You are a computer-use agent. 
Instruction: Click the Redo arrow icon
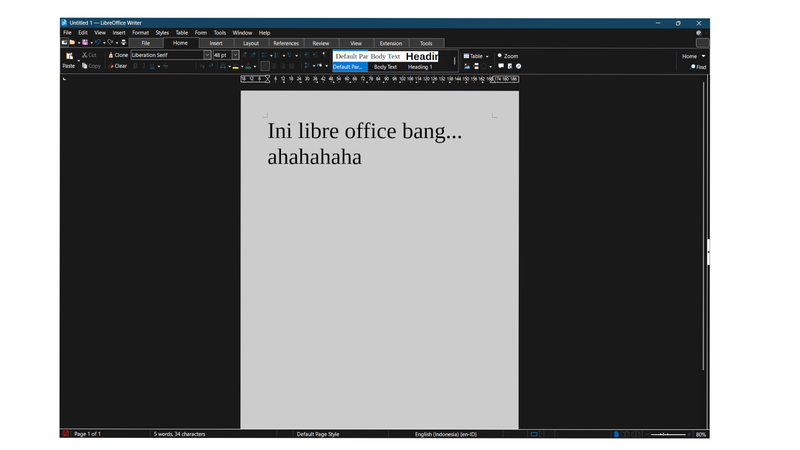click(x=110, y=42)
